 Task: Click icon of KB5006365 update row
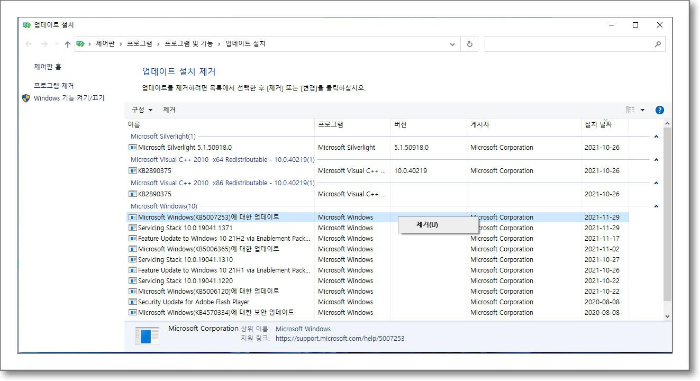(x=133, y=249)
